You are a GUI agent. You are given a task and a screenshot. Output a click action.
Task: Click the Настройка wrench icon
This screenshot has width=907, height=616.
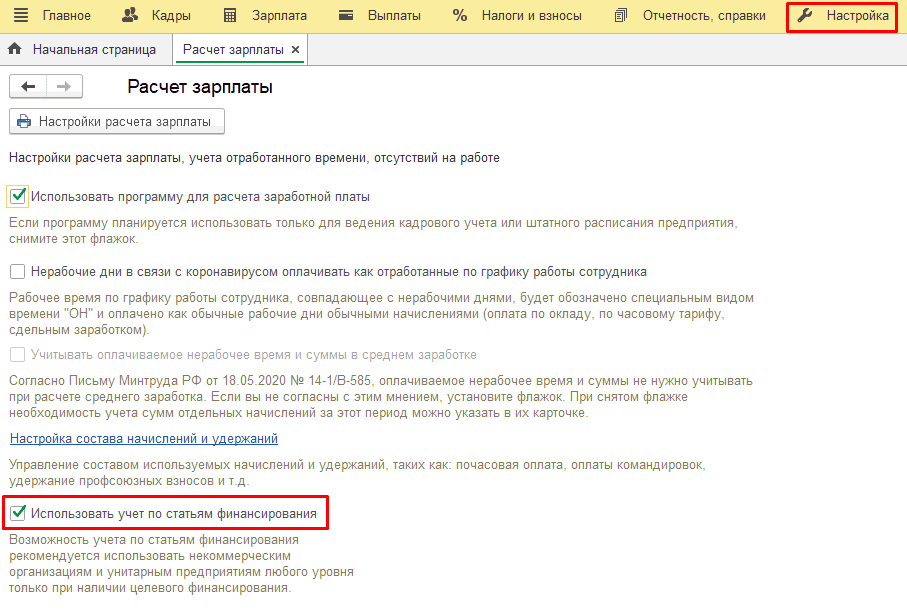point(805,16)
